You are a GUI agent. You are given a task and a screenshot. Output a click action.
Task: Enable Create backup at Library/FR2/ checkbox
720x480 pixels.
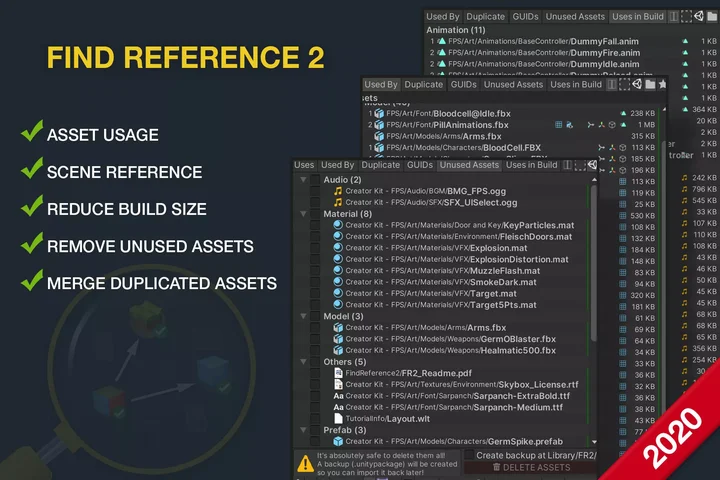[469, 455]
